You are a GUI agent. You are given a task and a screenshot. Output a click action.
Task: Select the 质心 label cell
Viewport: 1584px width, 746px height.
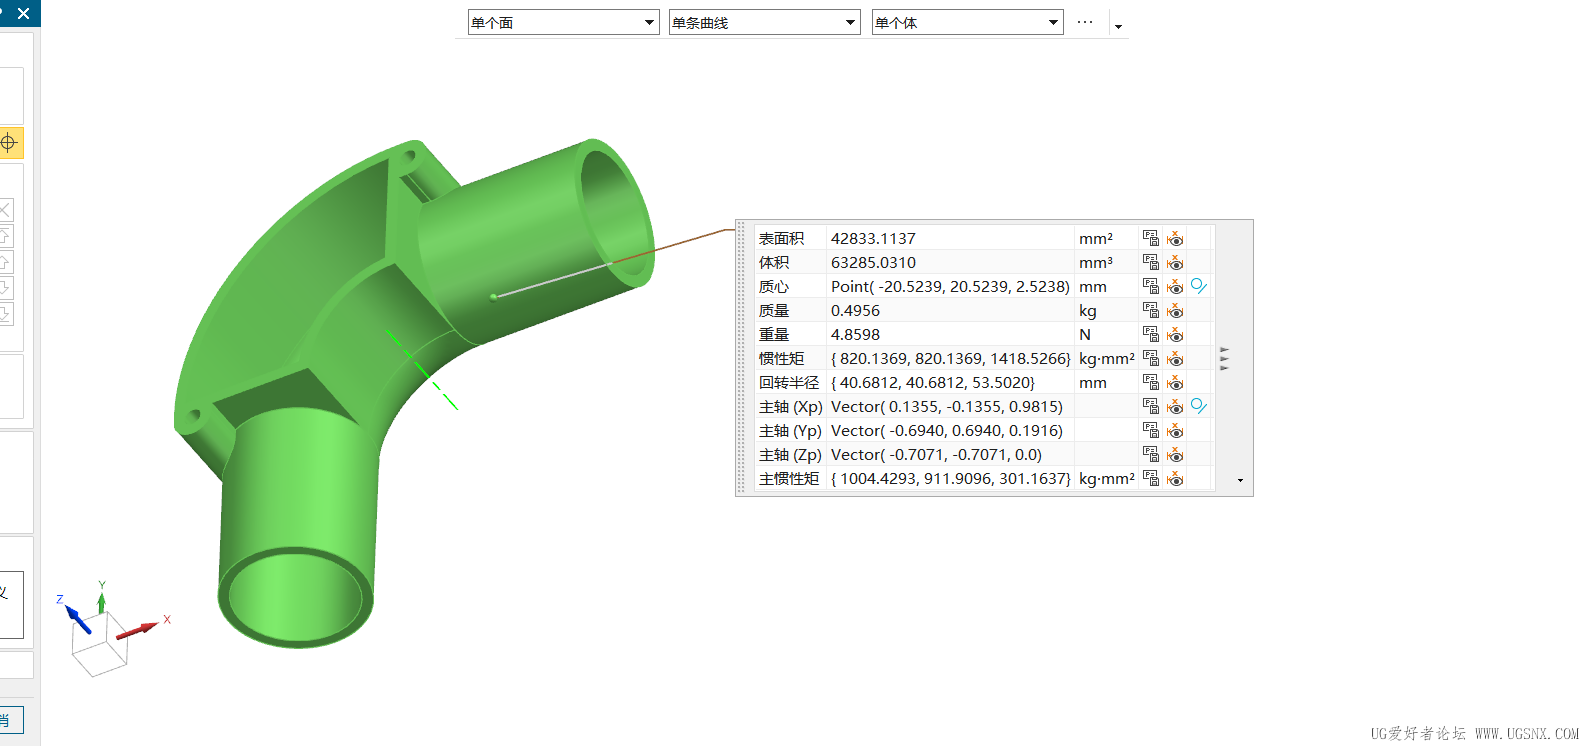click(x=774, y=286)
